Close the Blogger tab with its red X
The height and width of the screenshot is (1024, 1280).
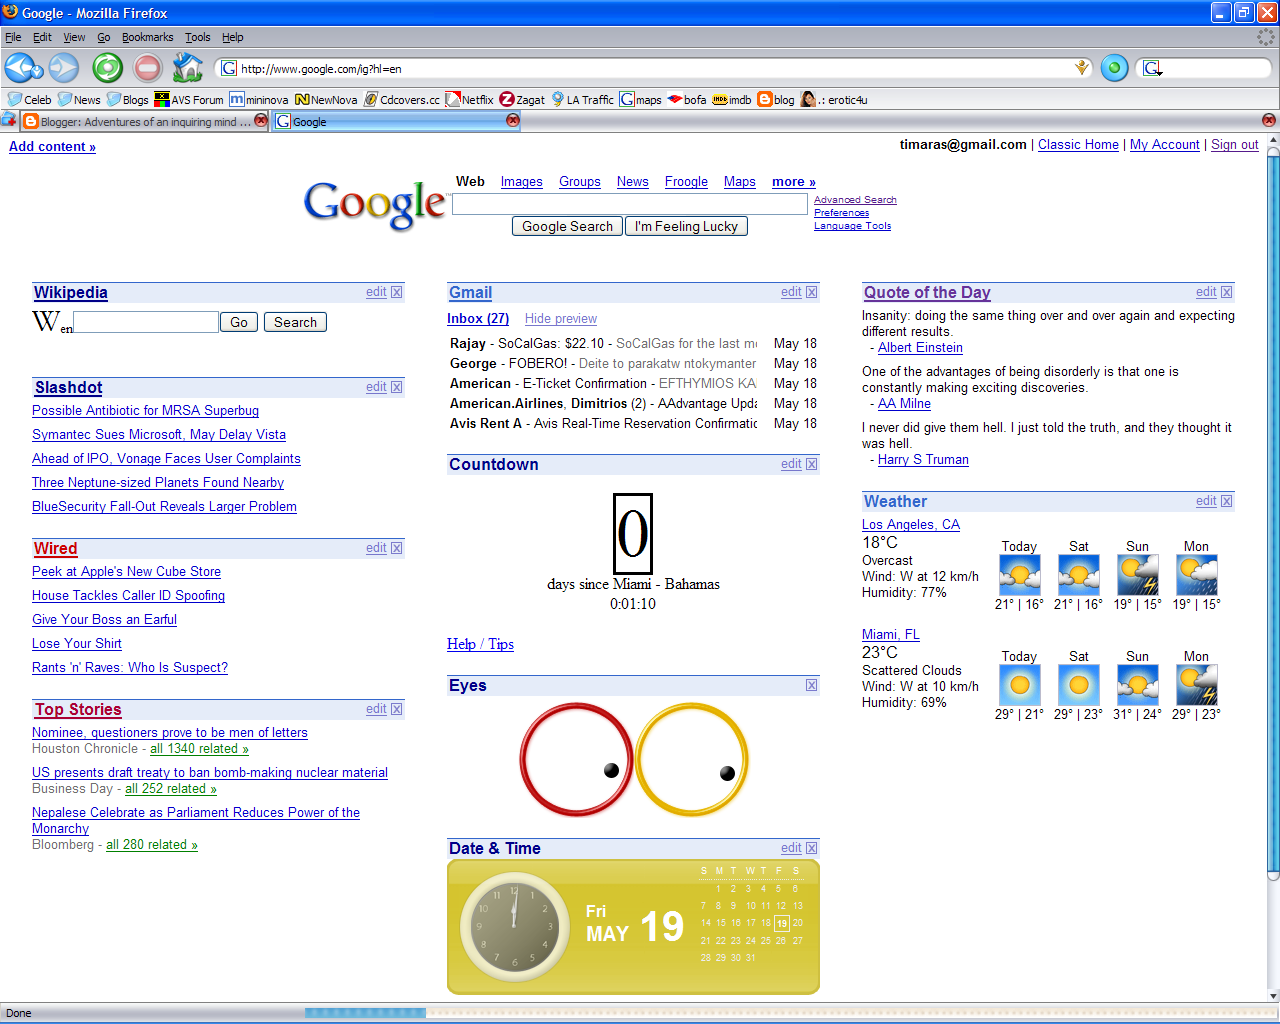(x=261, y=120)
